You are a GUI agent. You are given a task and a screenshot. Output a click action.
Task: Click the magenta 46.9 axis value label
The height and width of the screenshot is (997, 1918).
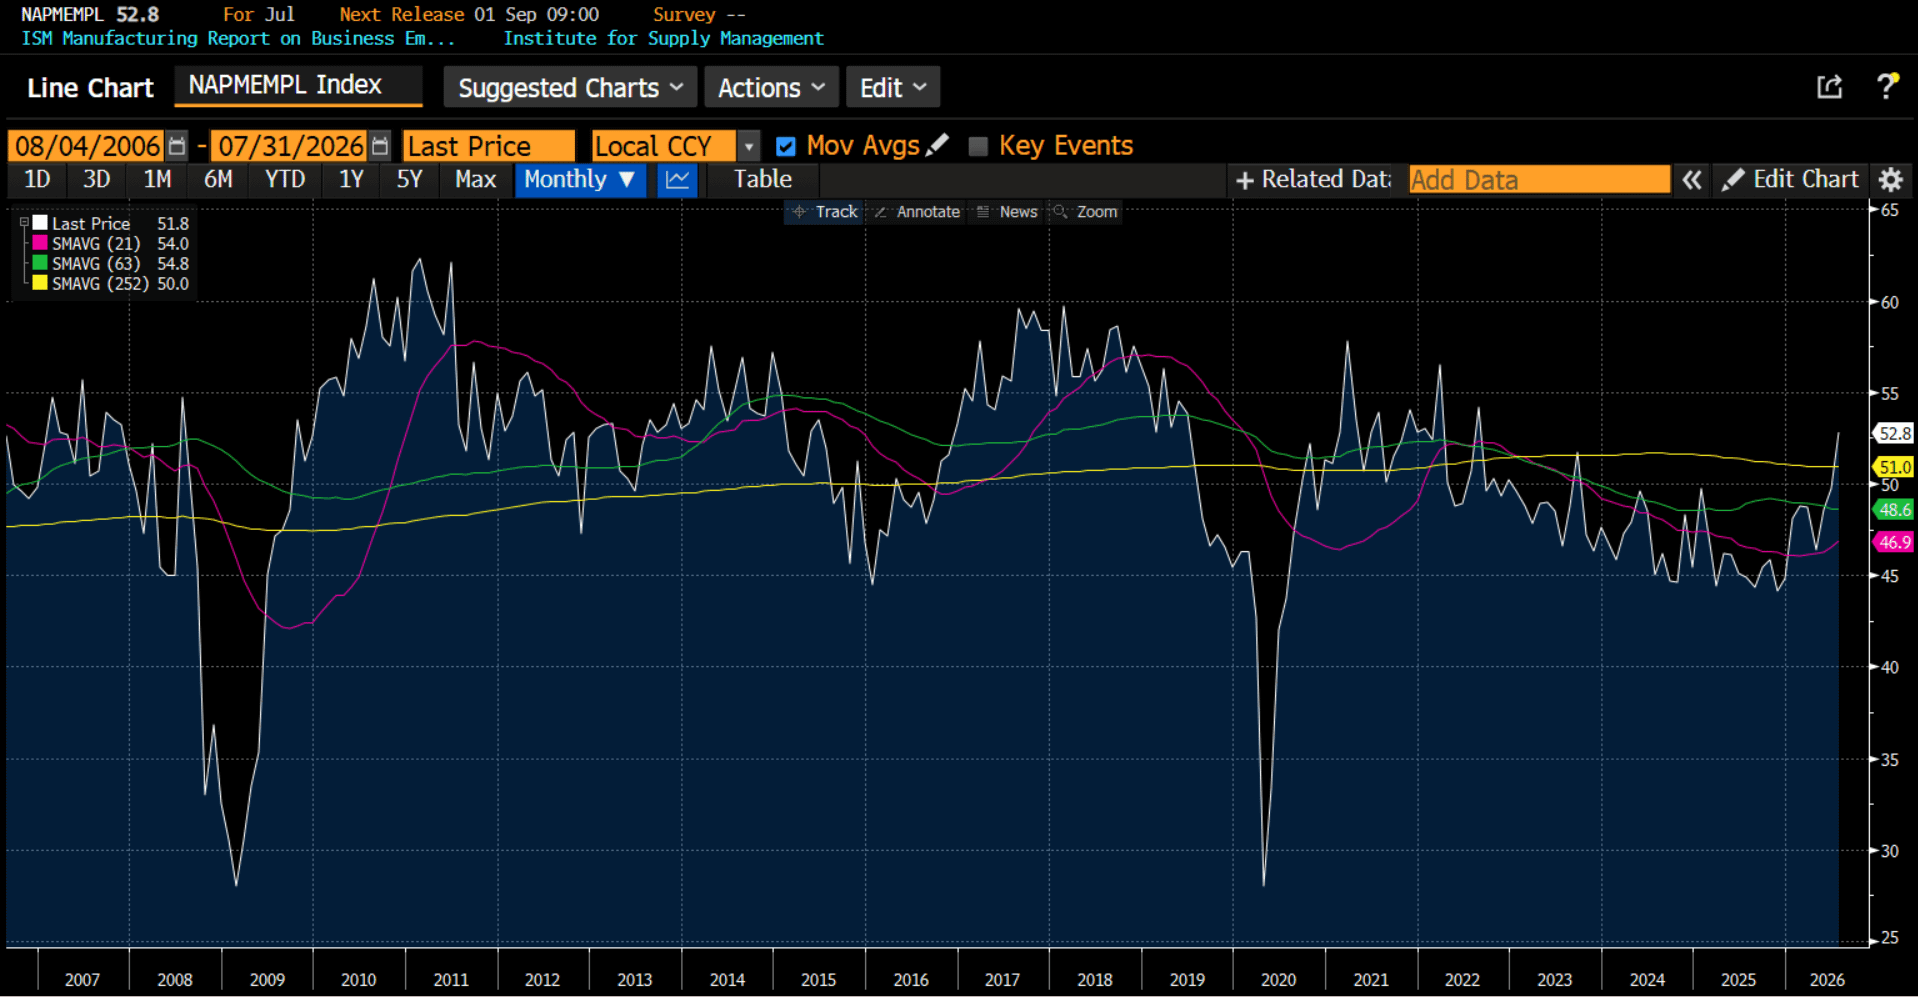[x=1894, y=542]
